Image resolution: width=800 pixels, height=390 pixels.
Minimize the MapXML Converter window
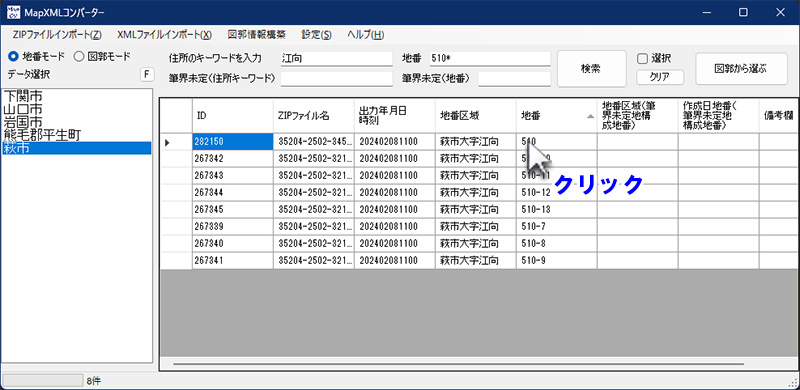click(x=707, y=12)
